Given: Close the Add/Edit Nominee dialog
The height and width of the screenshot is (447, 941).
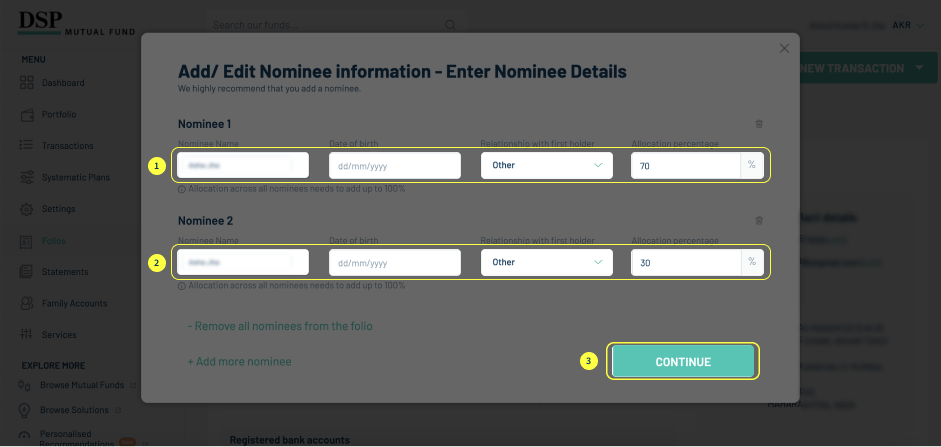Looking at the screenshot, I should 784,48.
